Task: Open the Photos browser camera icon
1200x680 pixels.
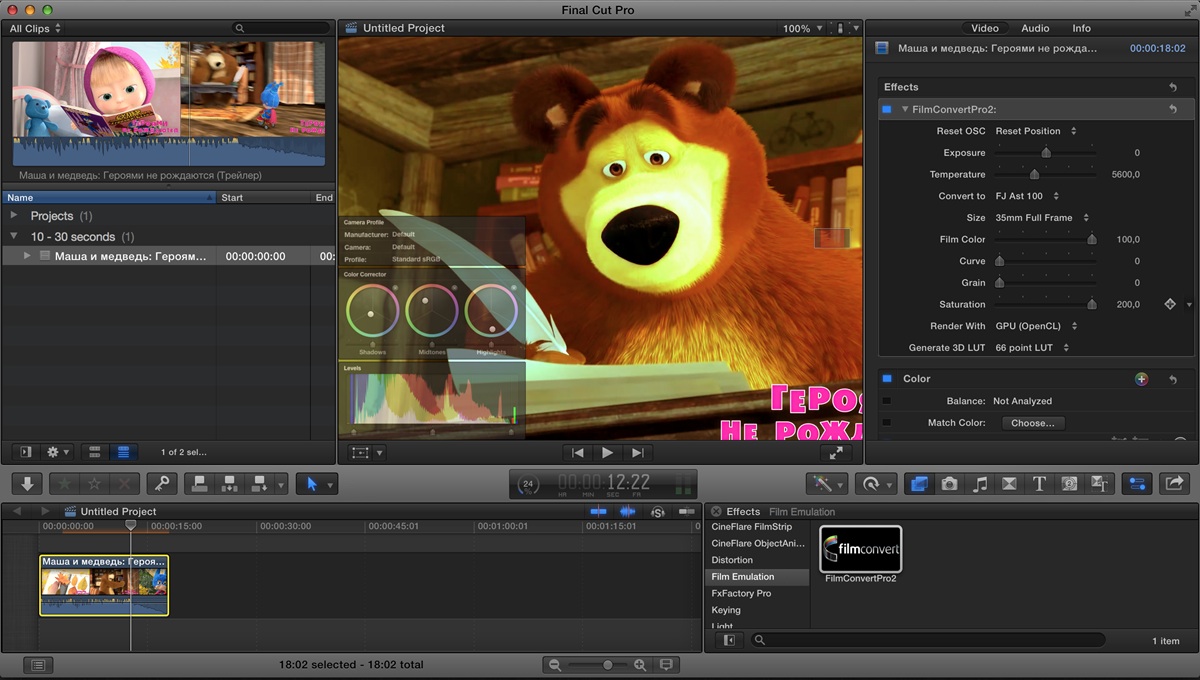Action: tap(949, 483)
